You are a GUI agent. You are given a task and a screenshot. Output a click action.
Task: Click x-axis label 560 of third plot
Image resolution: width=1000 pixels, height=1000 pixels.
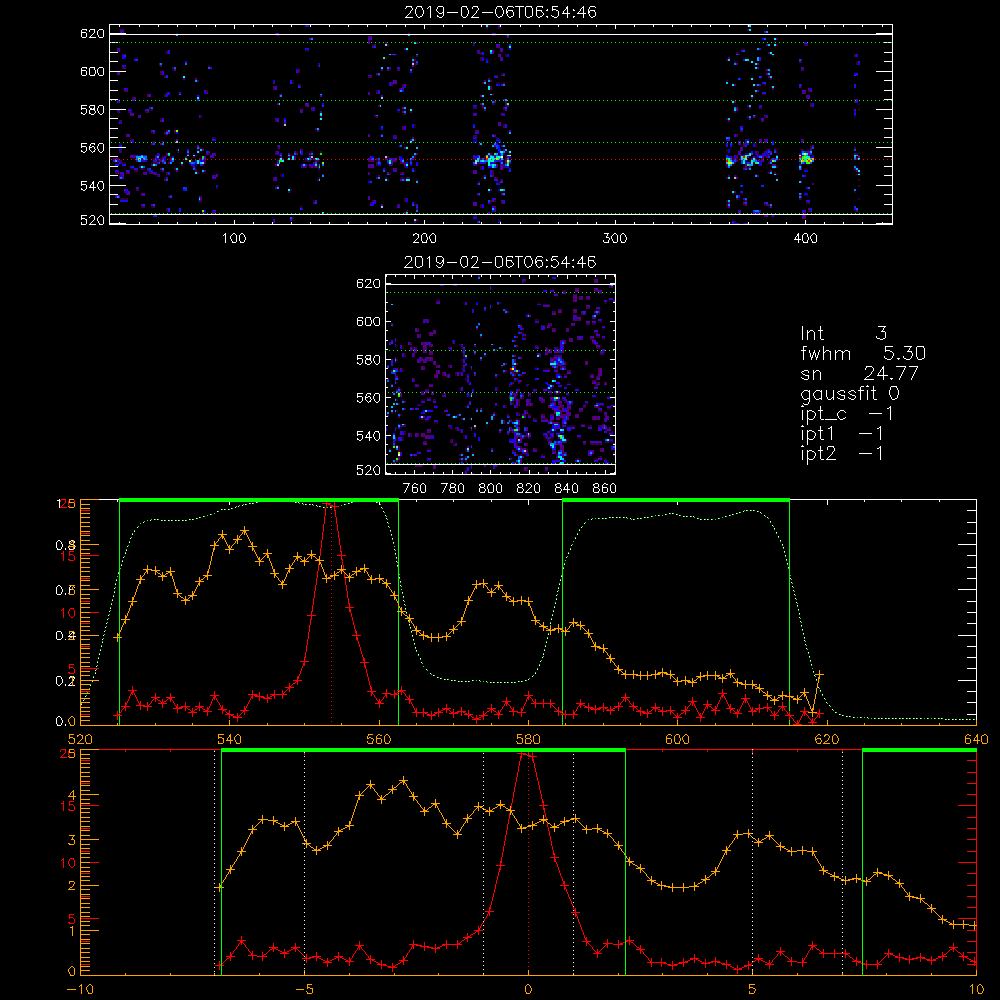379,739
